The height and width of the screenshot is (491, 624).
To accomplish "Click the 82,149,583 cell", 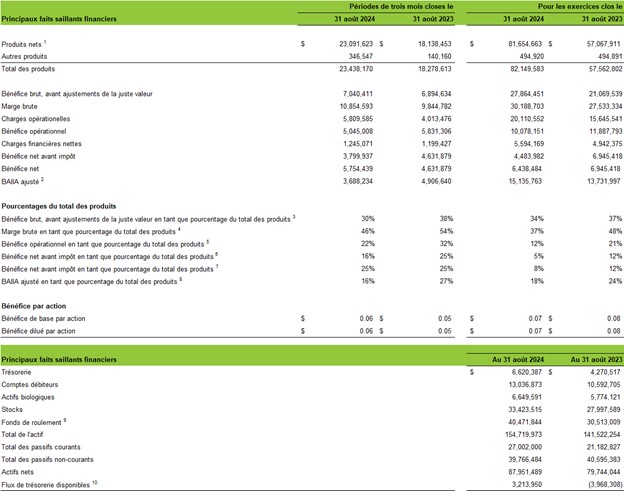I will pyautogui.click(x=527, y=69).
